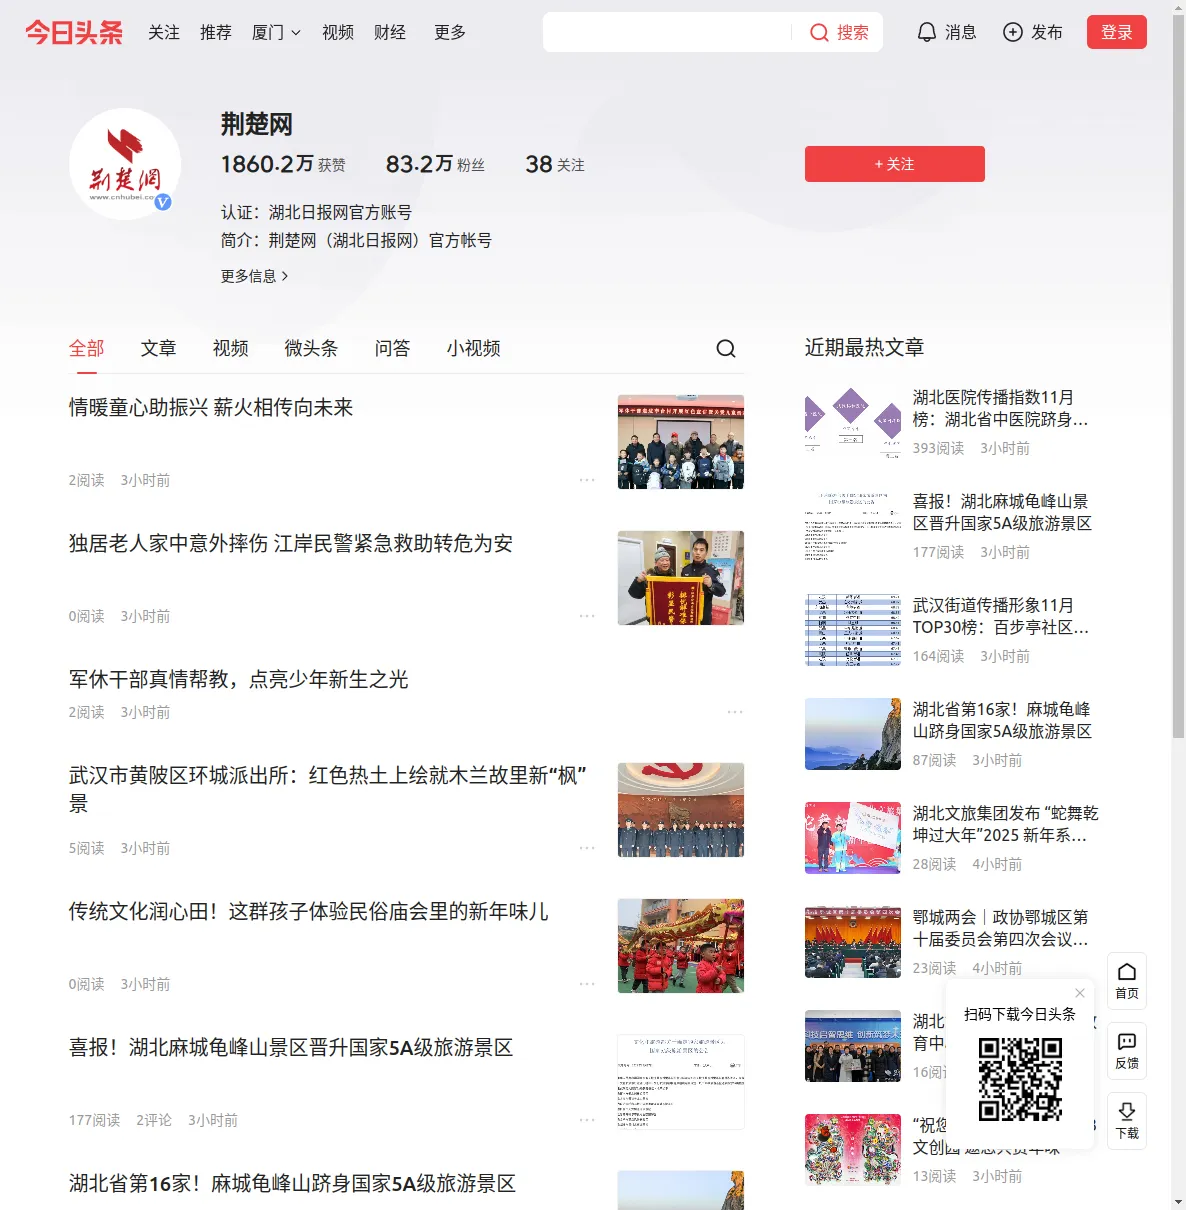Open article 军休干部真情帮教
The width and height of the screenshot is (1186, 1210).
(x=239, y=680)
